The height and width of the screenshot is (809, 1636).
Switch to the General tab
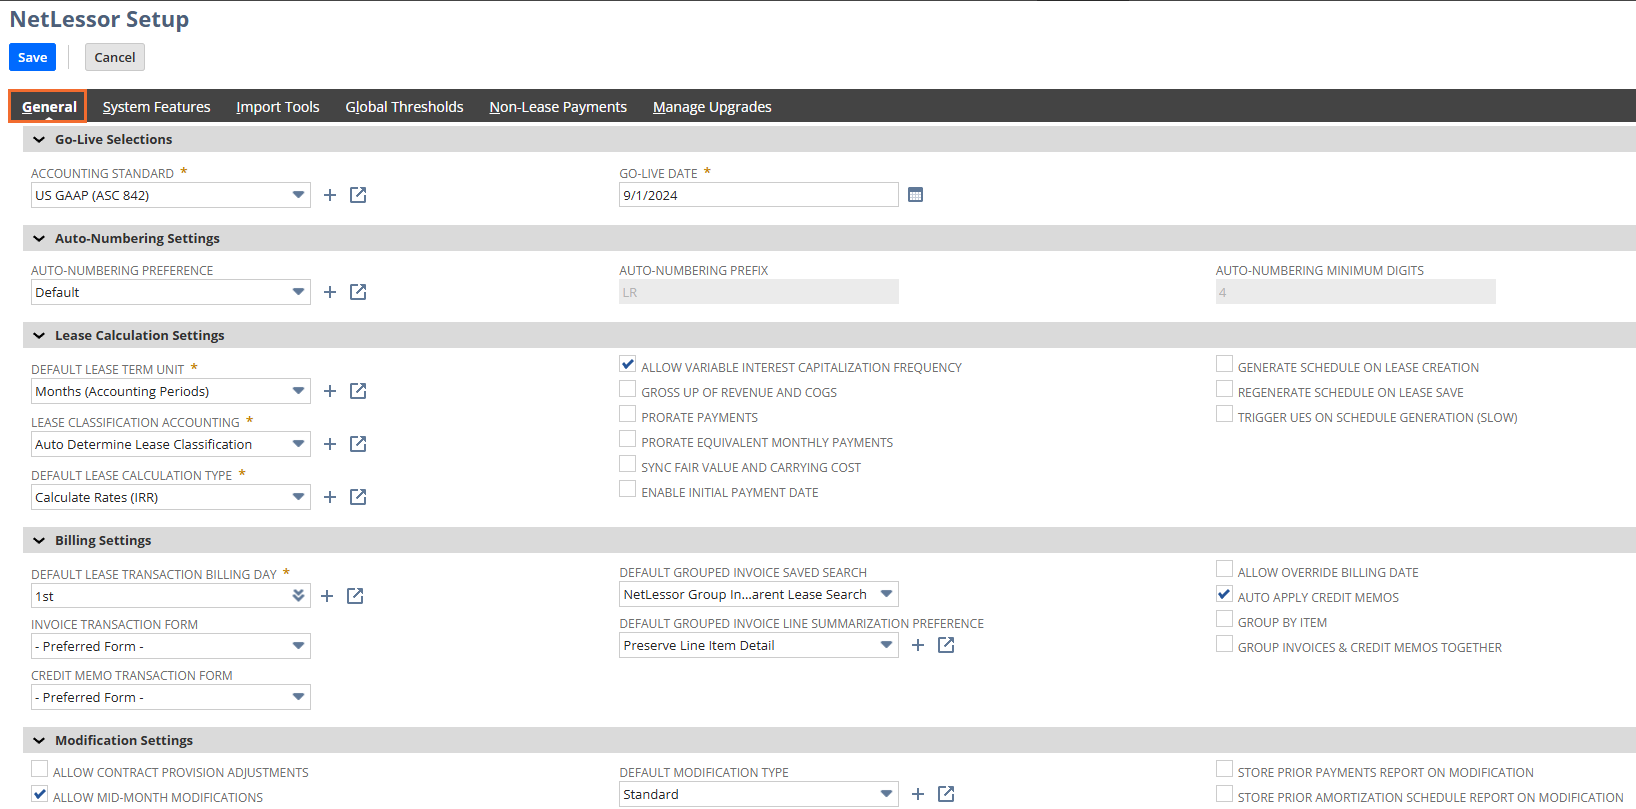click(49, 107)
